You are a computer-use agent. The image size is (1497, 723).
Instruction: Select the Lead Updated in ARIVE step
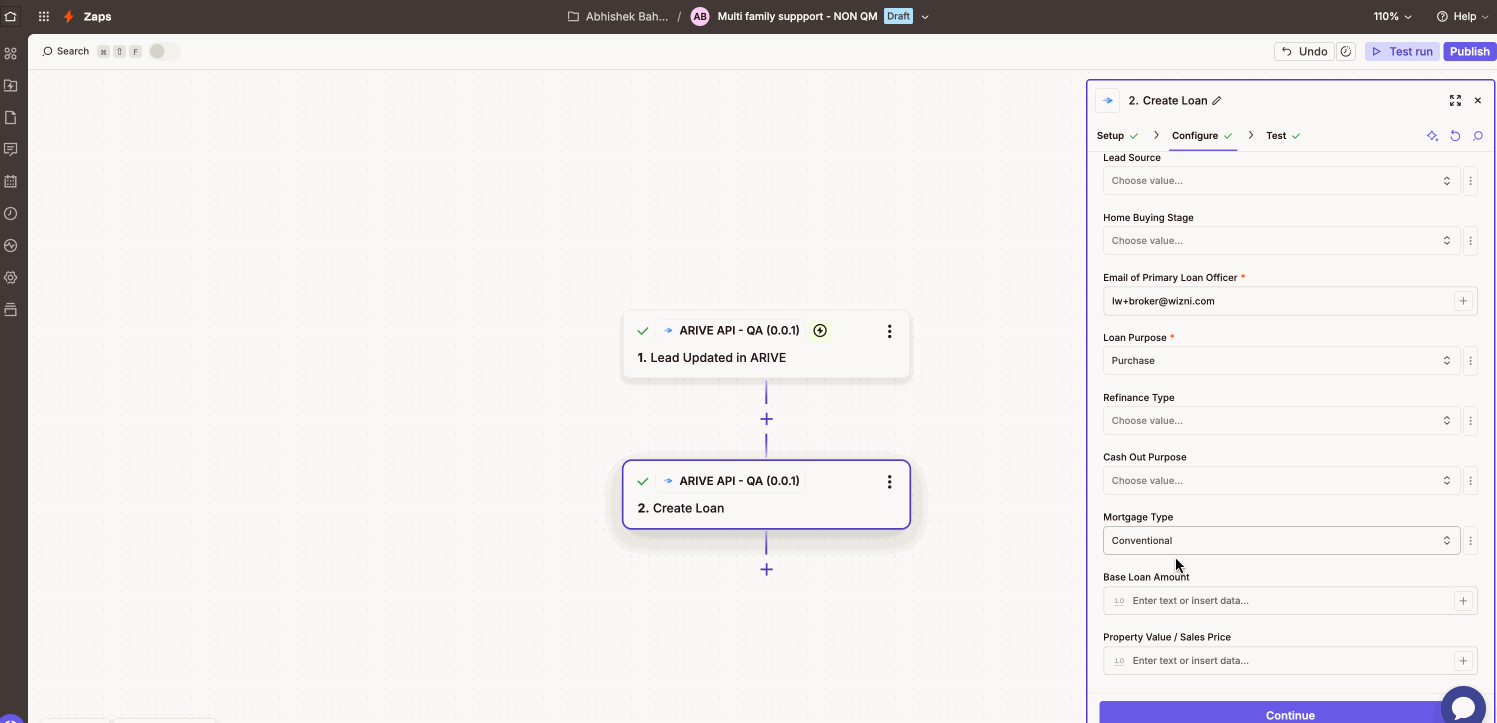(766, 345)
